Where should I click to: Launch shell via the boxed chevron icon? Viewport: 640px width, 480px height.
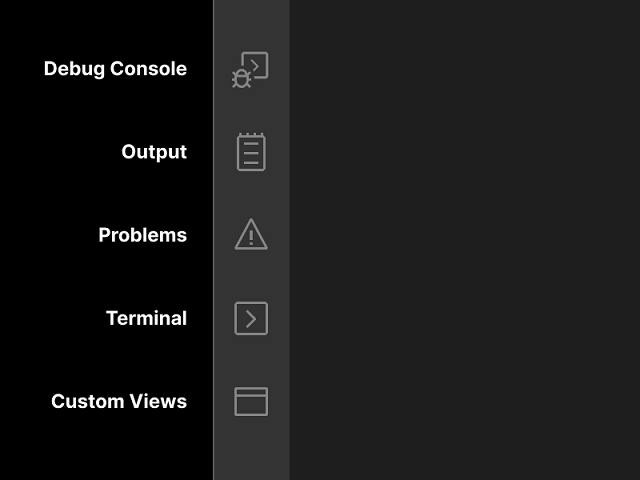coord(251,318)
